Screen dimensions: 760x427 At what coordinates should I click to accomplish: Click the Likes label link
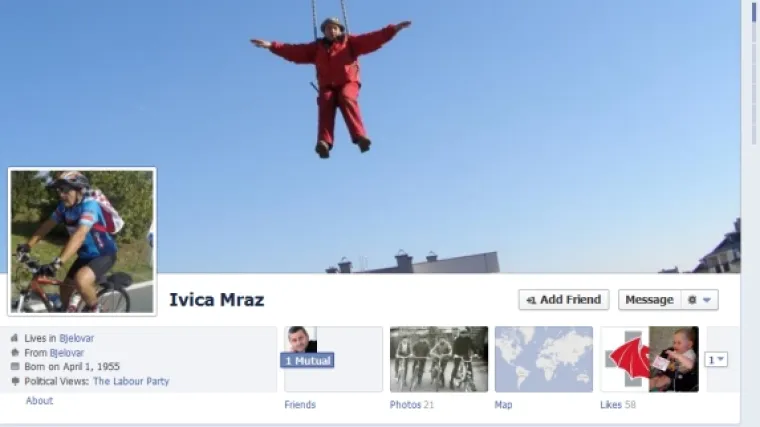[x=610, y=405]
